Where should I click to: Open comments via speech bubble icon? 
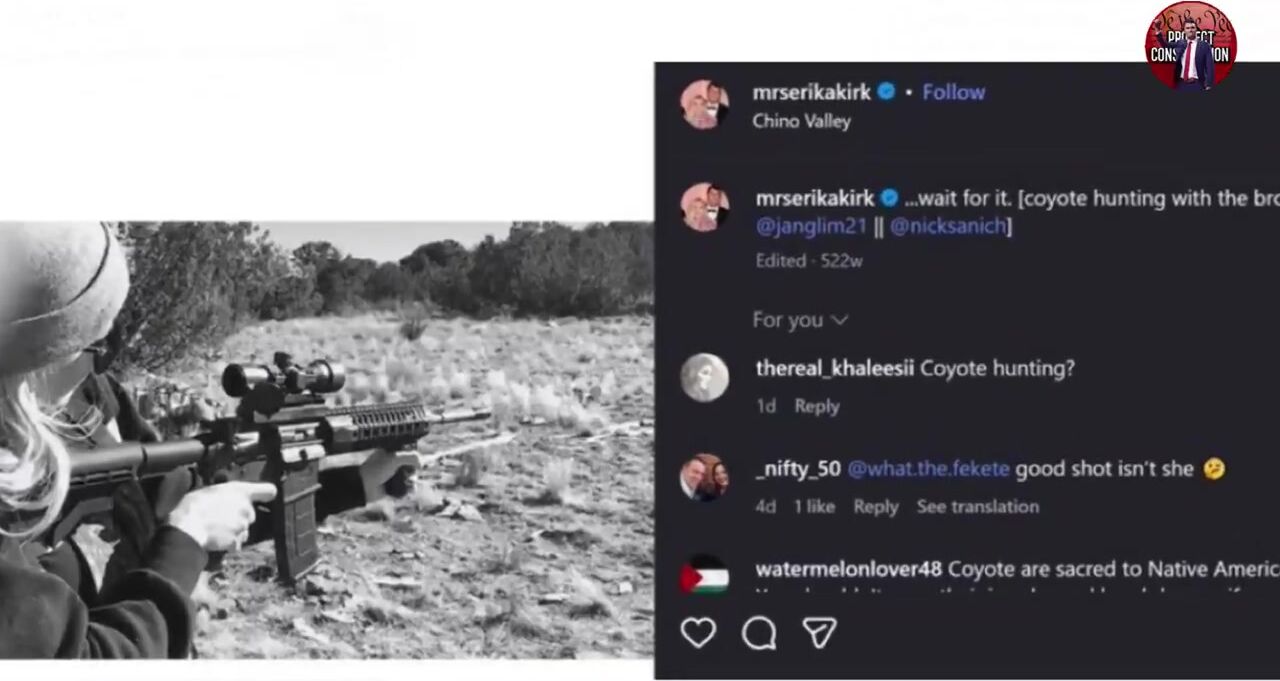coord(759,633)
